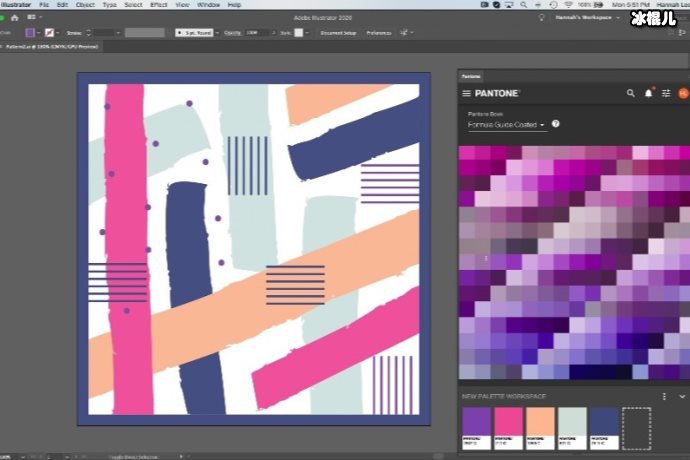Open the stroke color dropdown
Viewport: 690px width, 460px height.
pos(59,32)
